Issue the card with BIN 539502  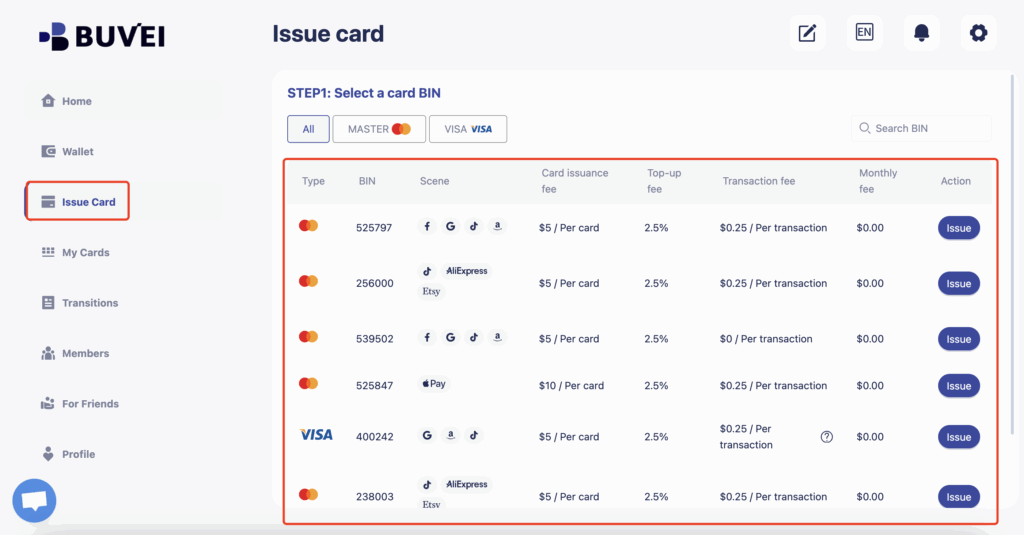click(x=958, y=339)
